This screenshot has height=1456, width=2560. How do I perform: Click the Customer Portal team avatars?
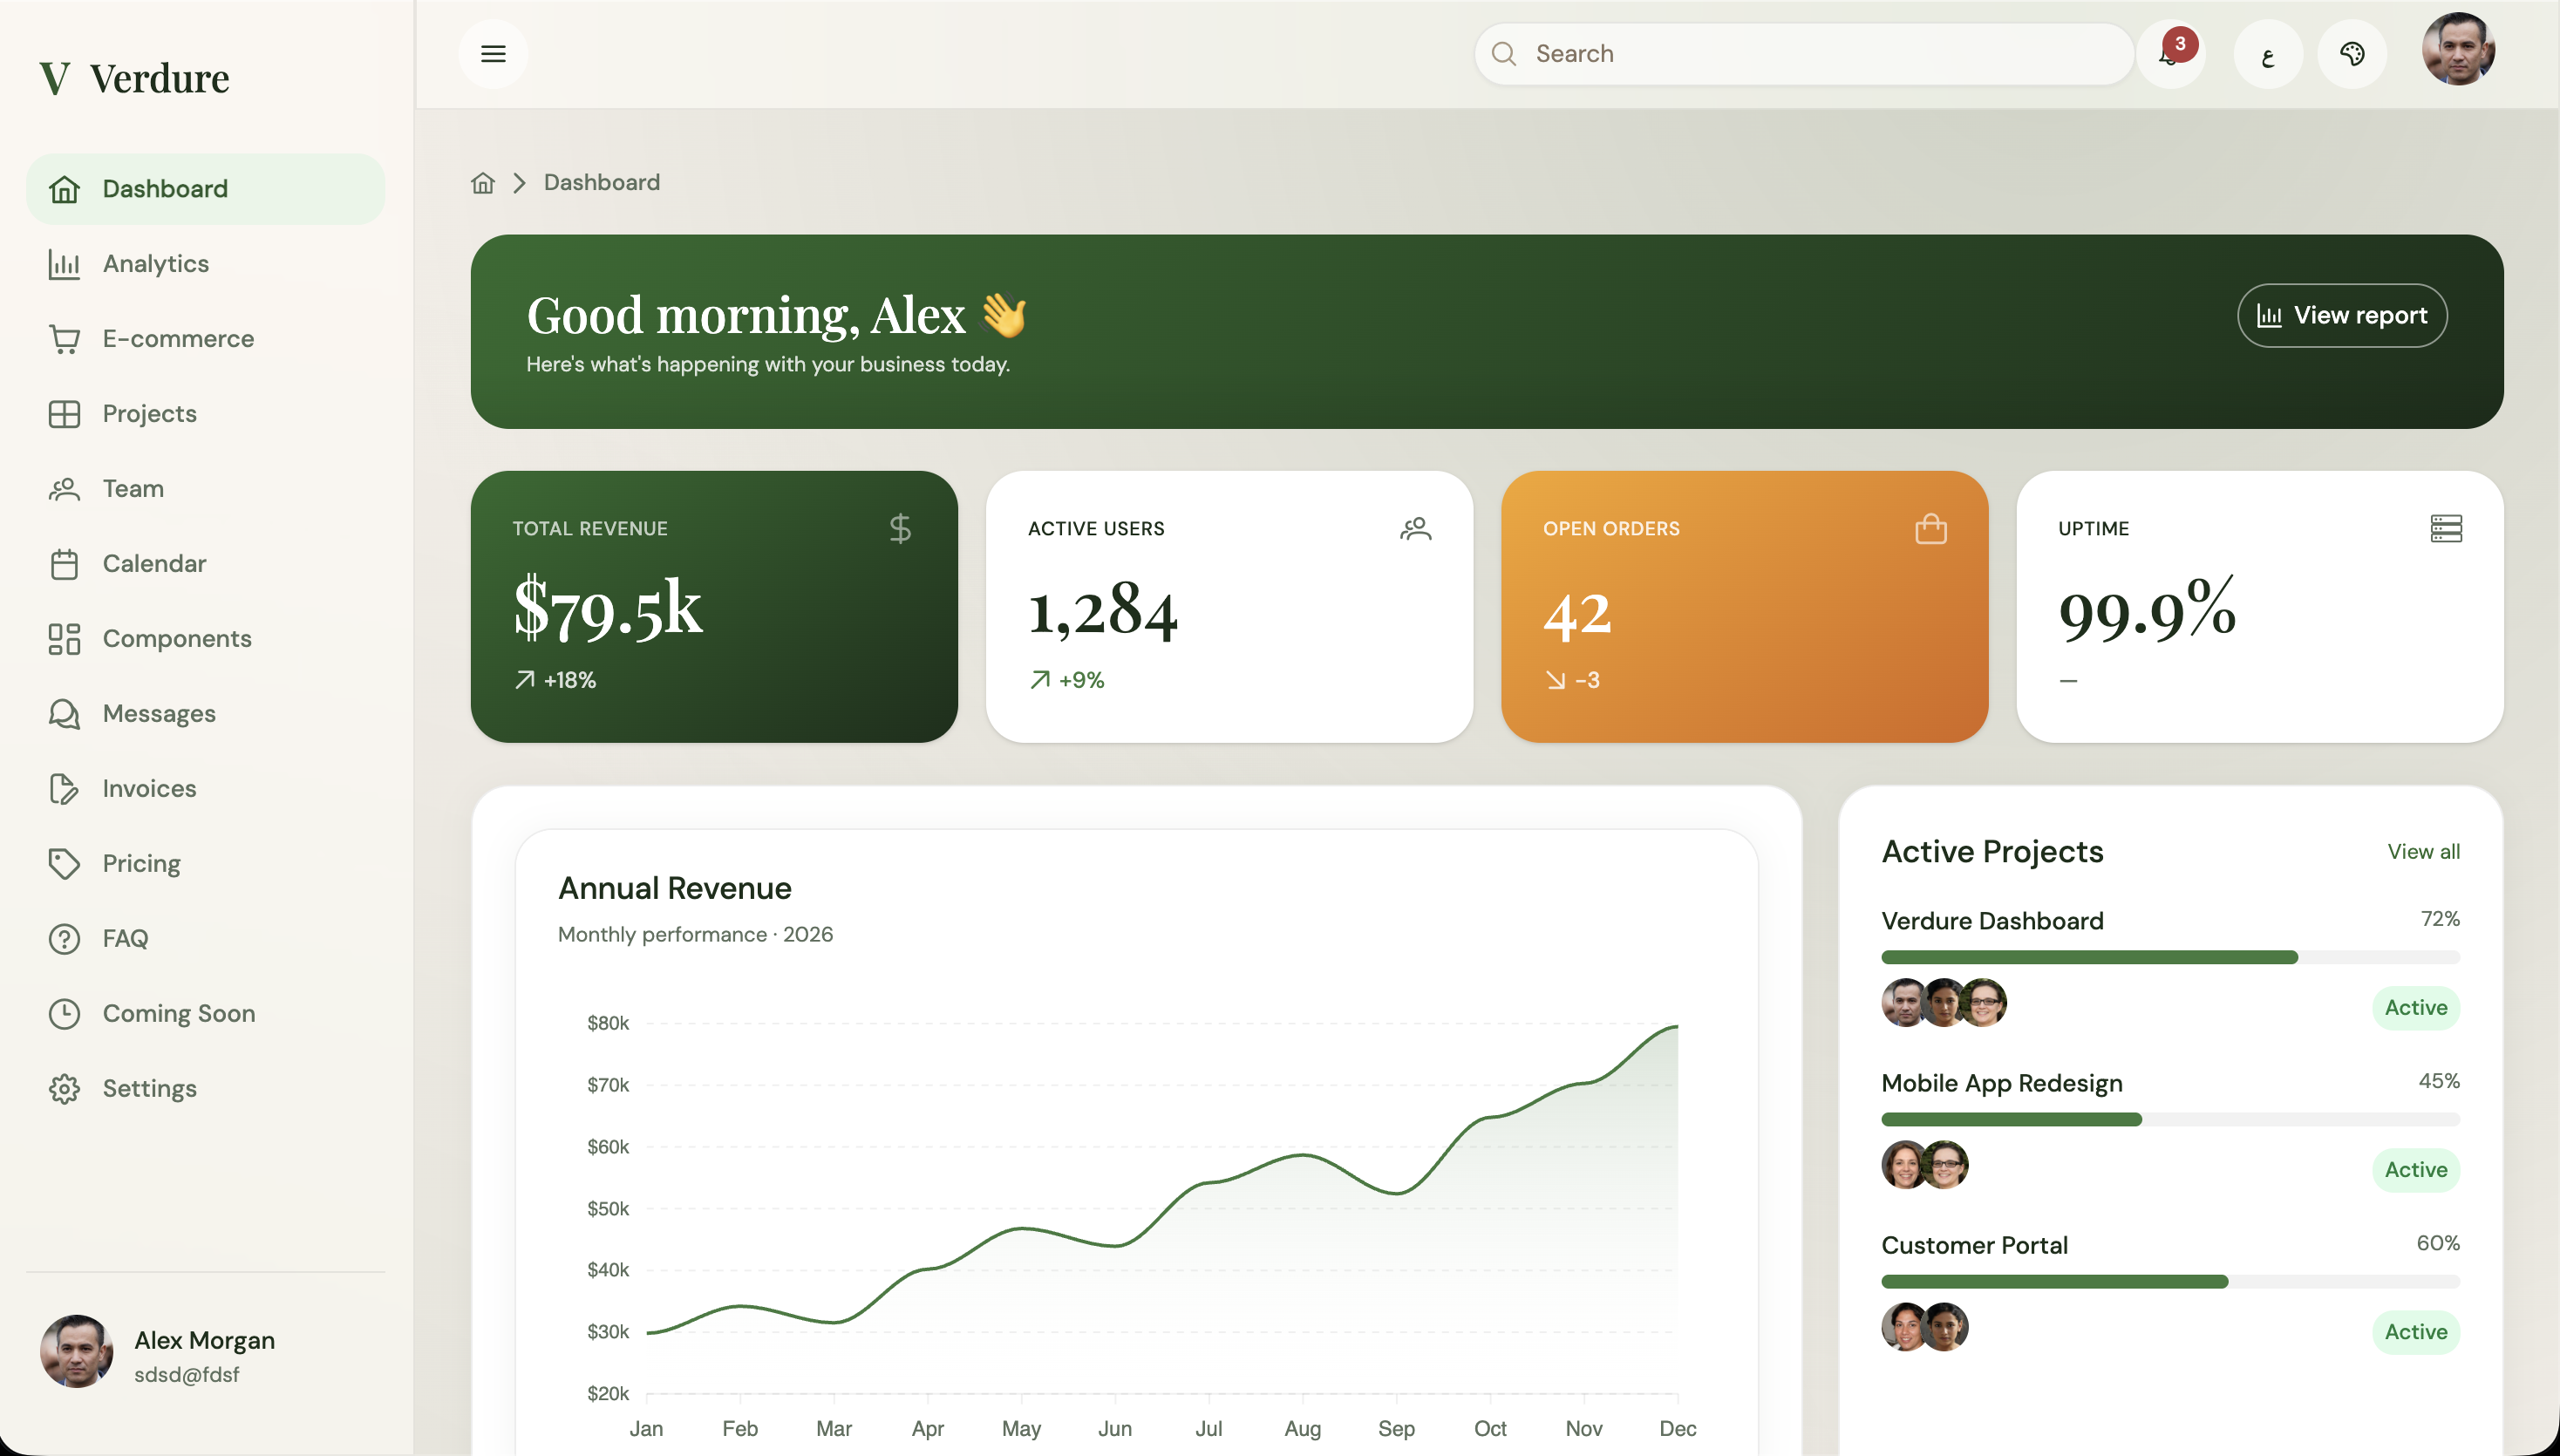(1924, 1327)
